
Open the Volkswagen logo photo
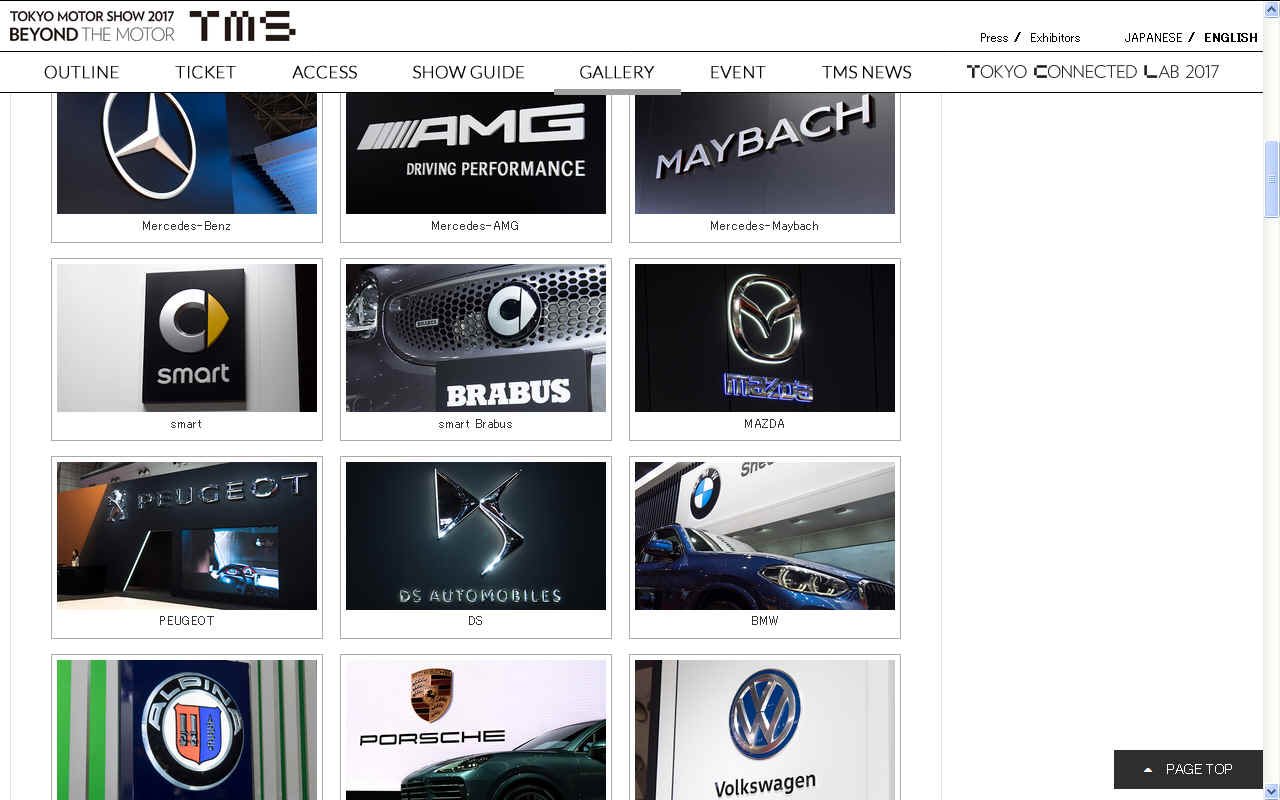pos(765,730)
